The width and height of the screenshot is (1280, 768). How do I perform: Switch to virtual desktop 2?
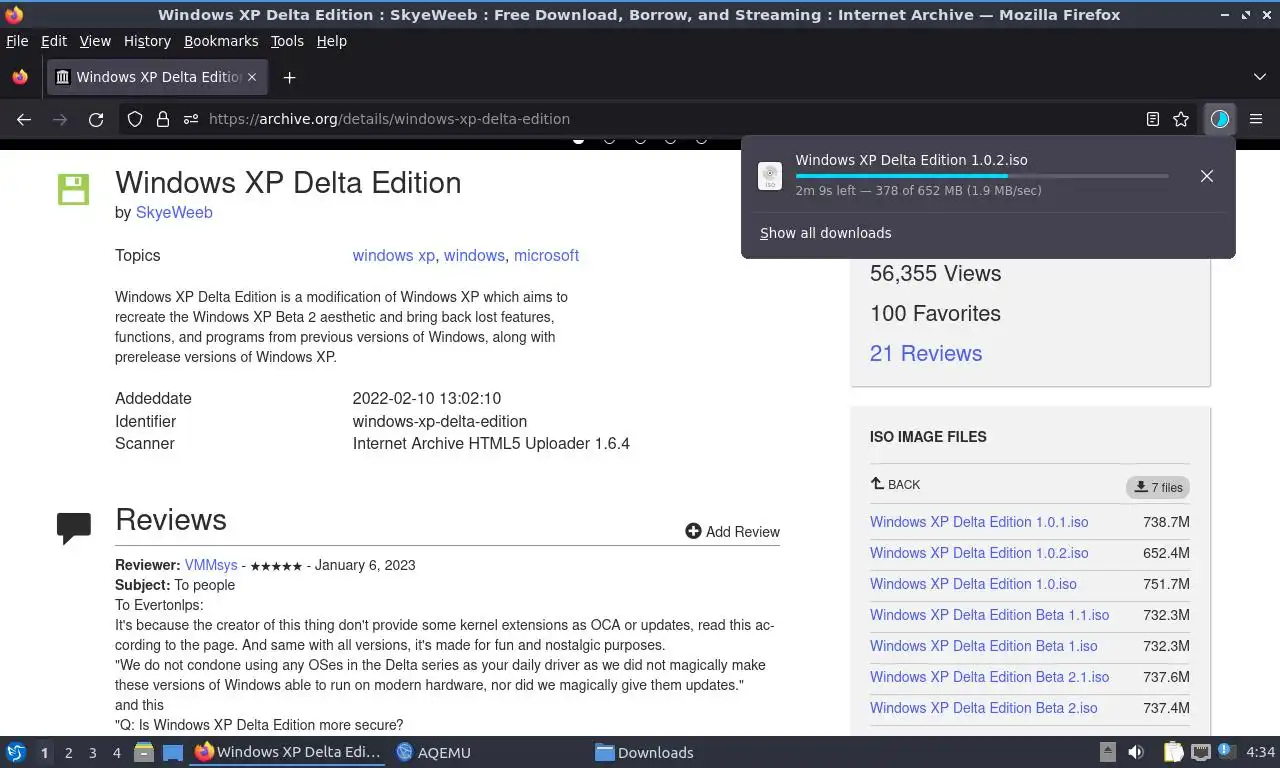pos(68,753)
